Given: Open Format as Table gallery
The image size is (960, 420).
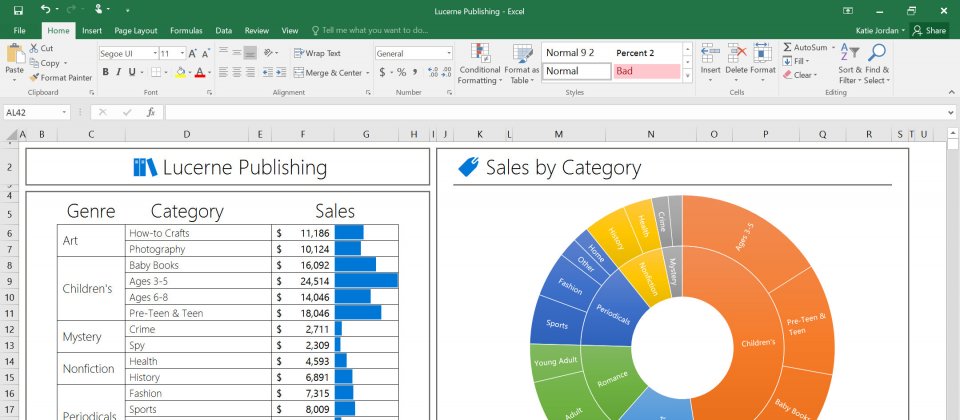Looking at the screenshot, I should pos(522,64).
